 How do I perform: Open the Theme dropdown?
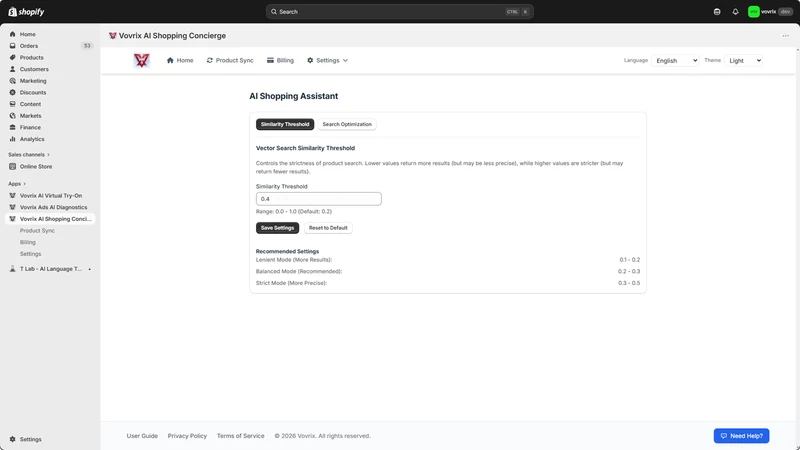pyautogui.click(x=743, y=61)
